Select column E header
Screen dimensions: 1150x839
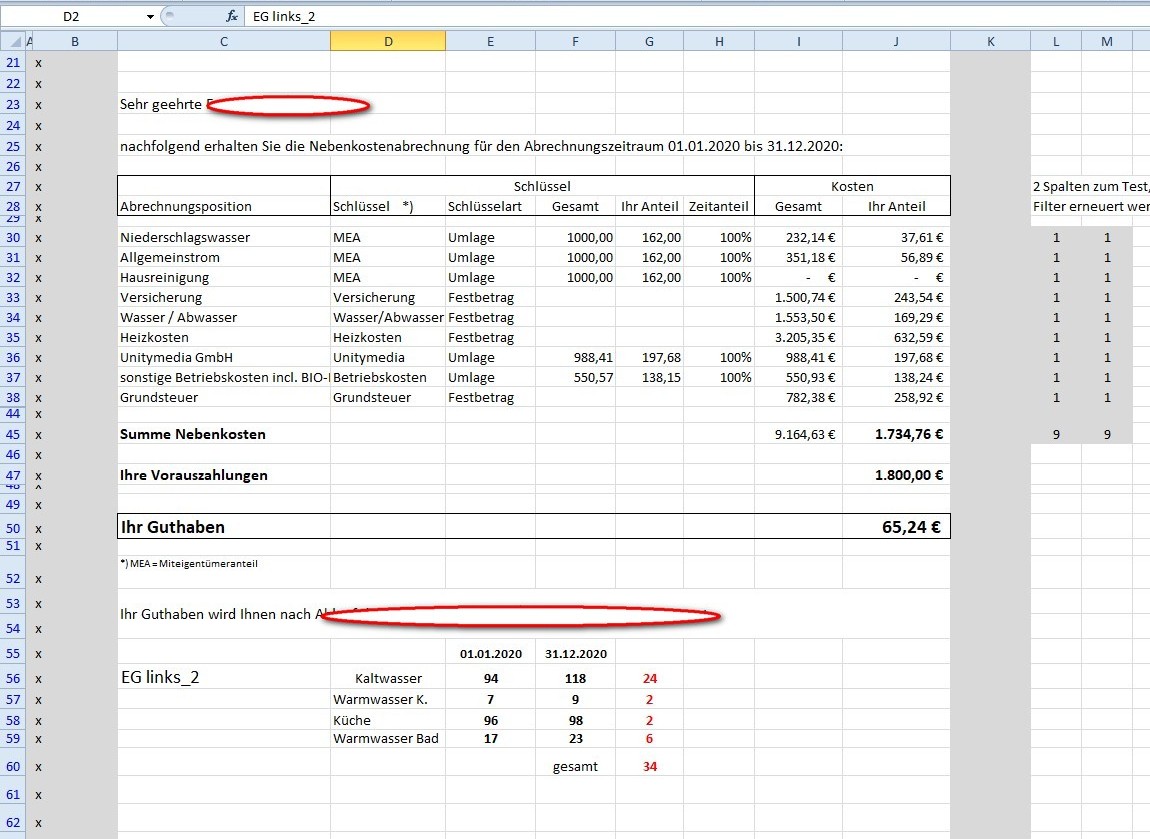(490, 42)
